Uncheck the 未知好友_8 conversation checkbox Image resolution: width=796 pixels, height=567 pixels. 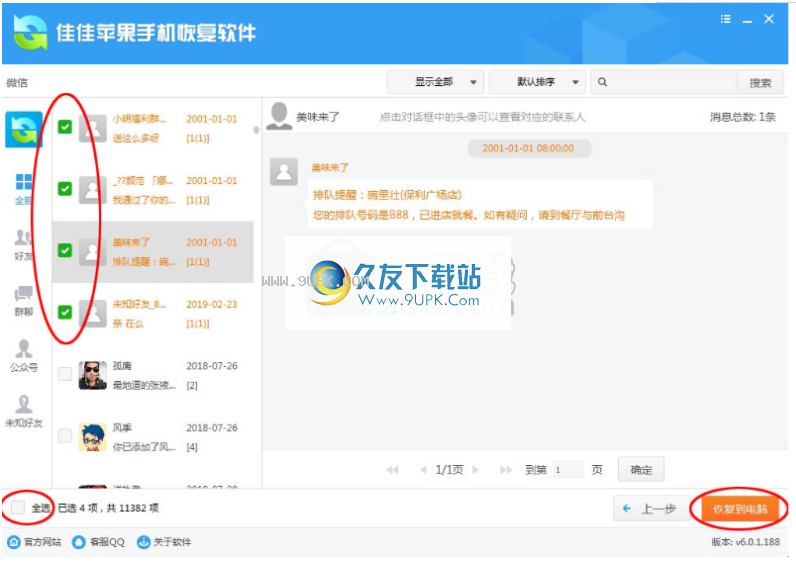tap(65, 312)
